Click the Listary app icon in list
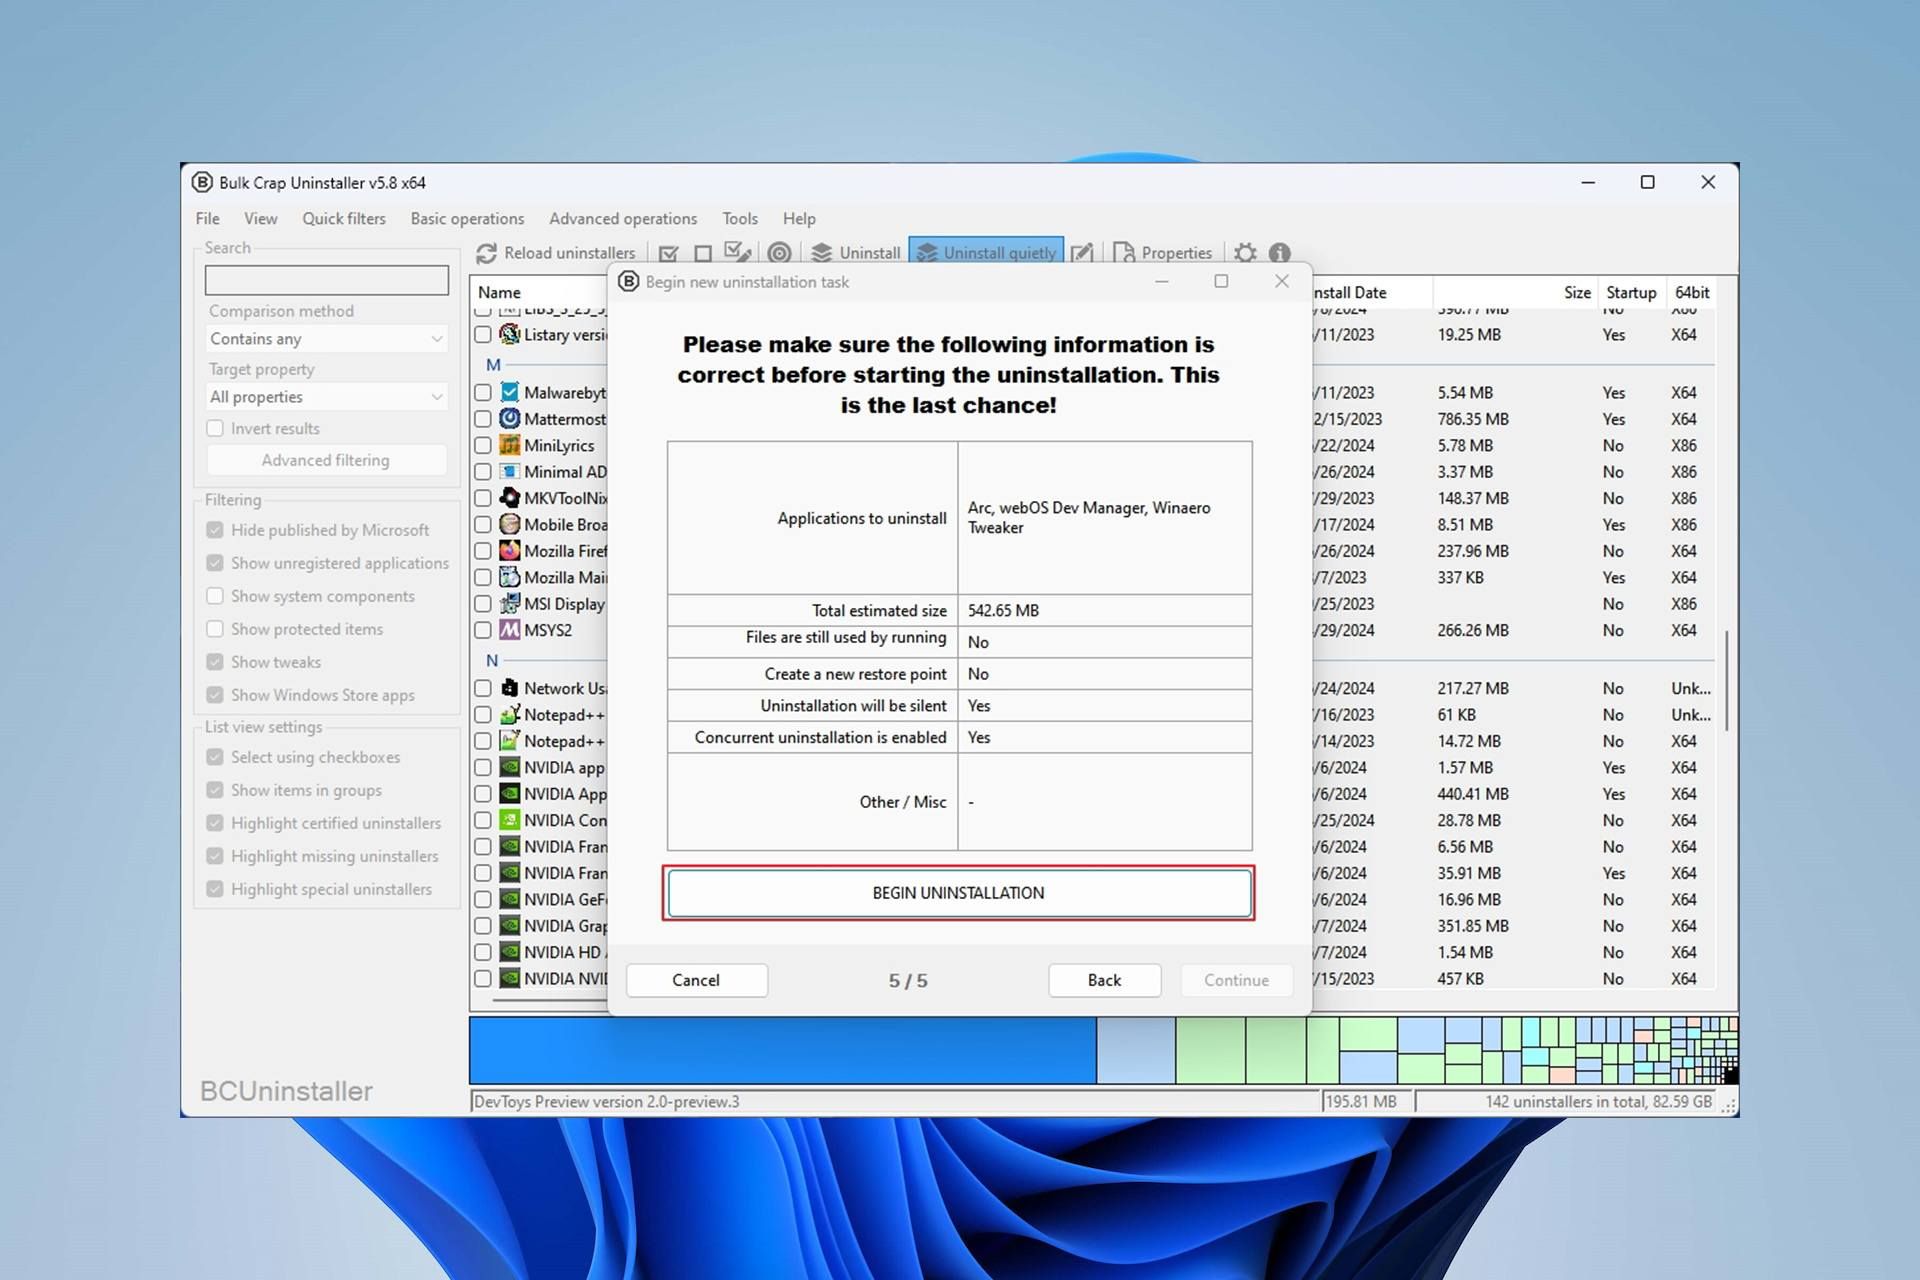The image size is (1920, 1280). pyautogui.click(x=510, y=334)
